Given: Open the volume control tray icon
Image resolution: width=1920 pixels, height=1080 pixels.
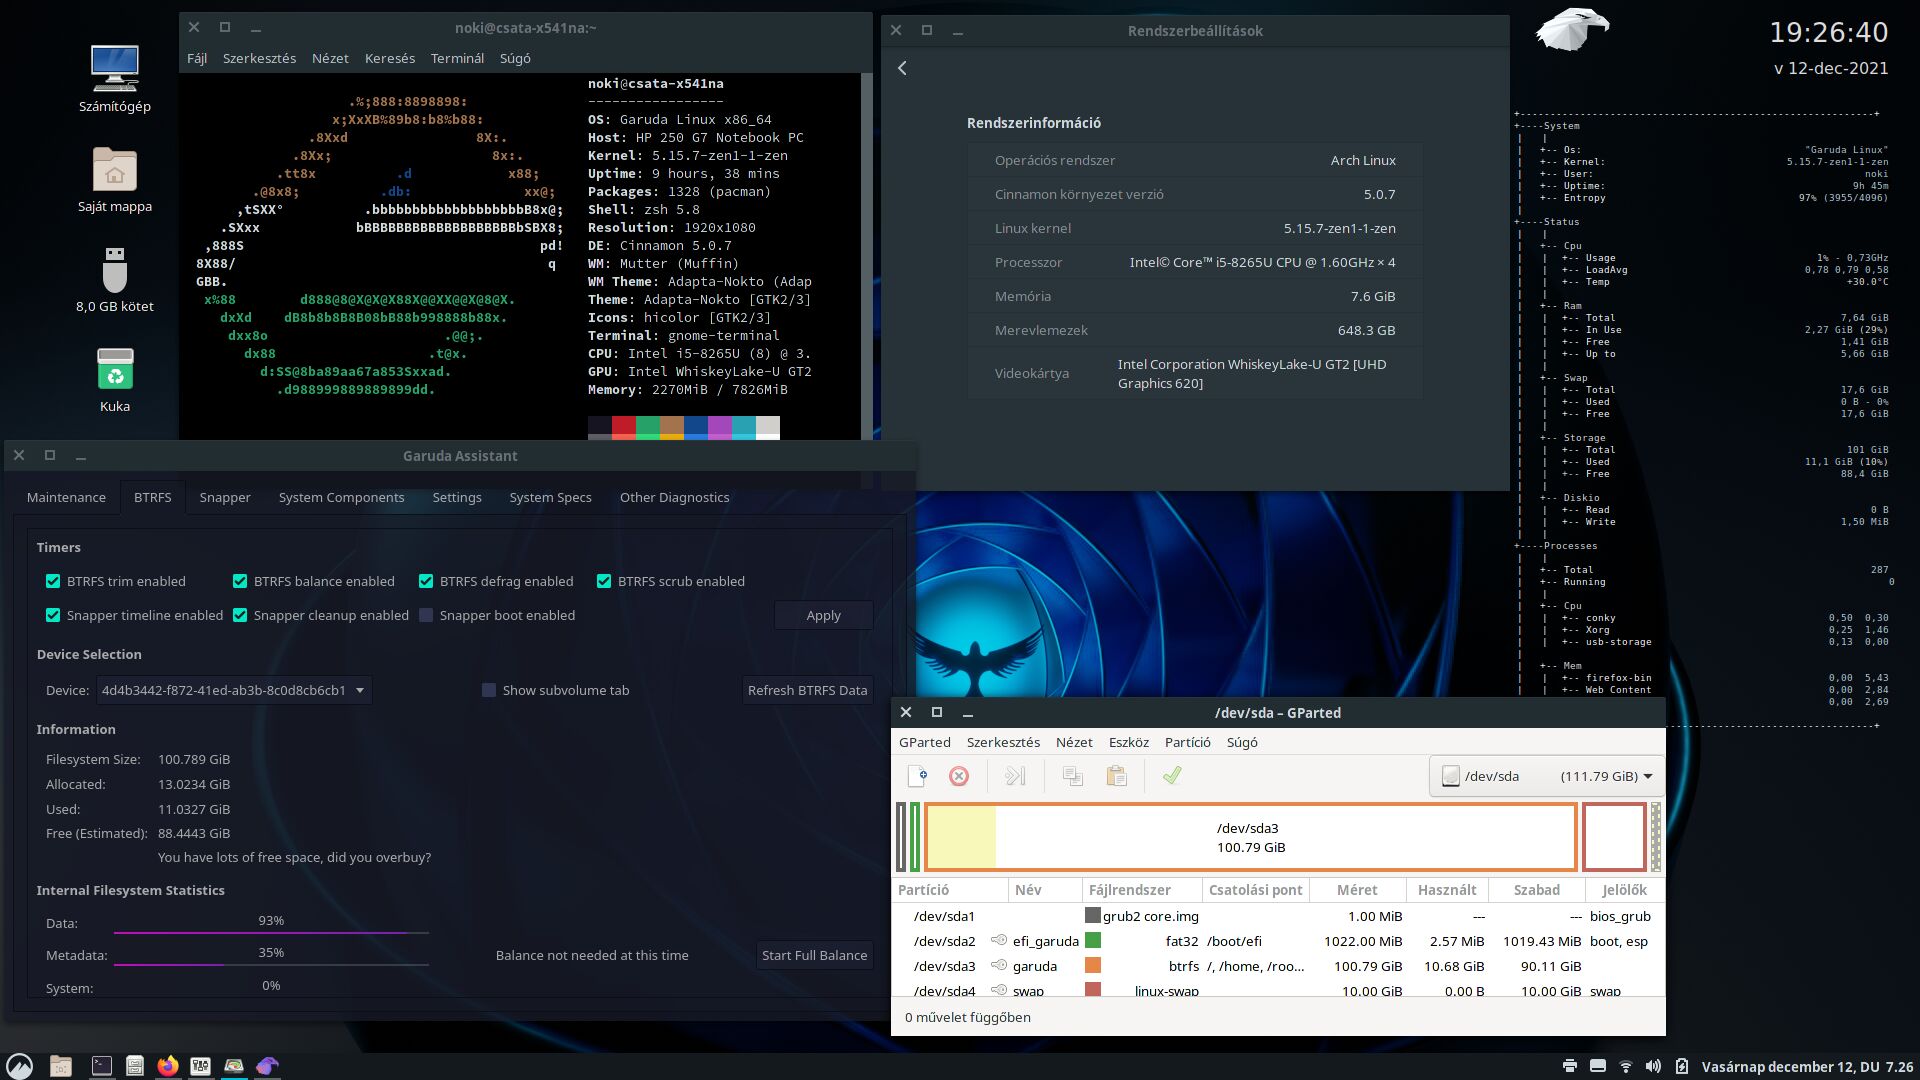Looking at the screenshot, I should [x=1654, y=1066].
